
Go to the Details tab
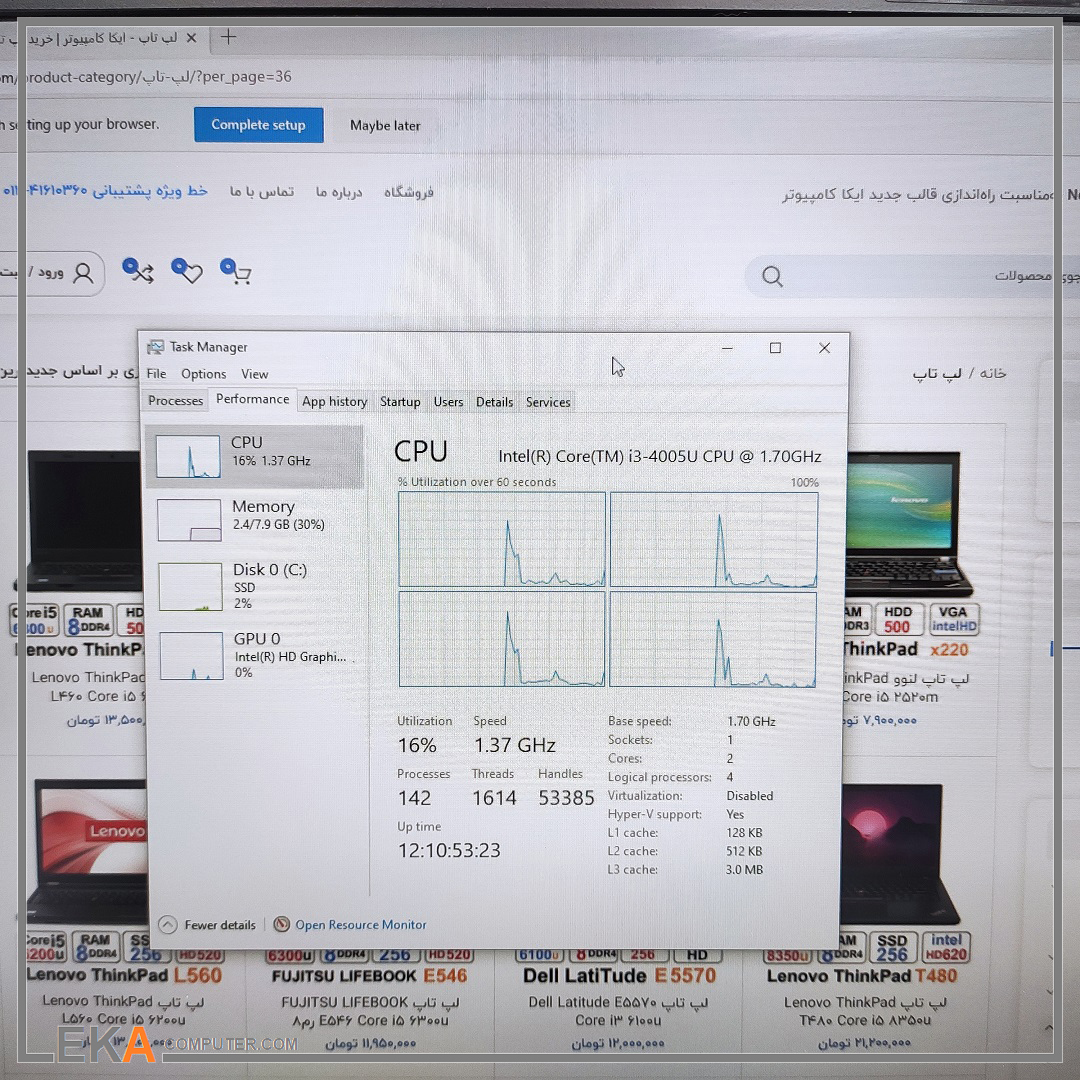[495, 402]
